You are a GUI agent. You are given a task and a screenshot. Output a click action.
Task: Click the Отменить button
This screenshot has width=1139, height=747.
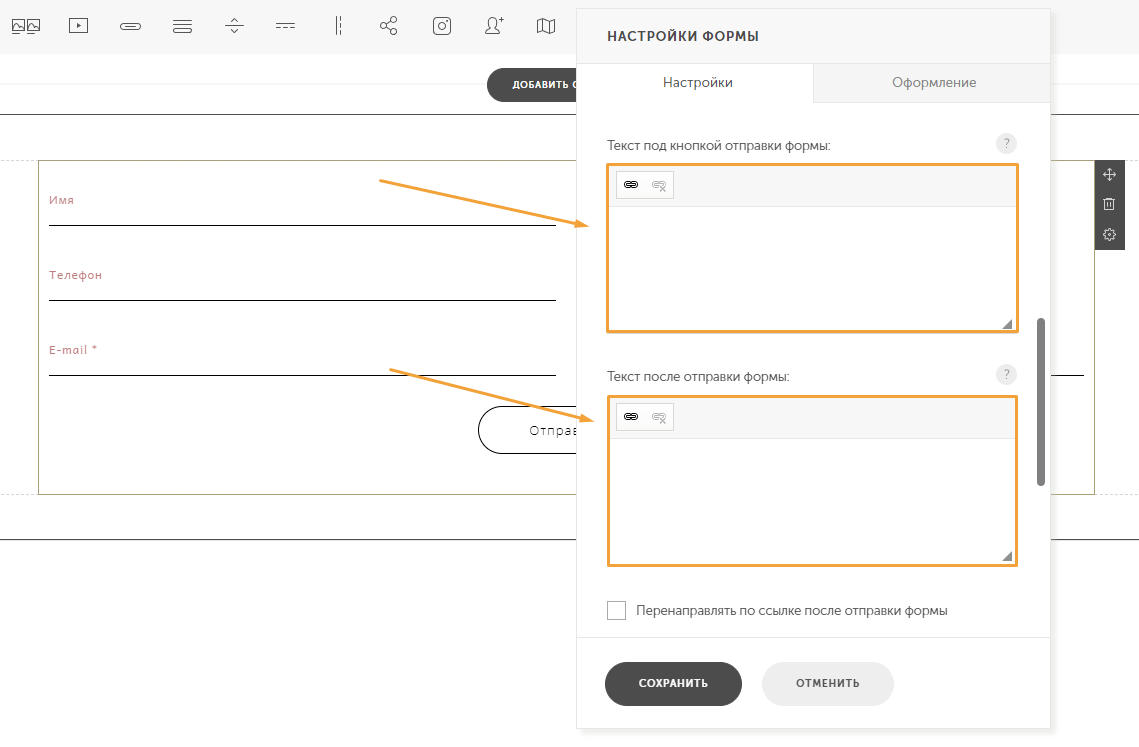coord(827,684)
